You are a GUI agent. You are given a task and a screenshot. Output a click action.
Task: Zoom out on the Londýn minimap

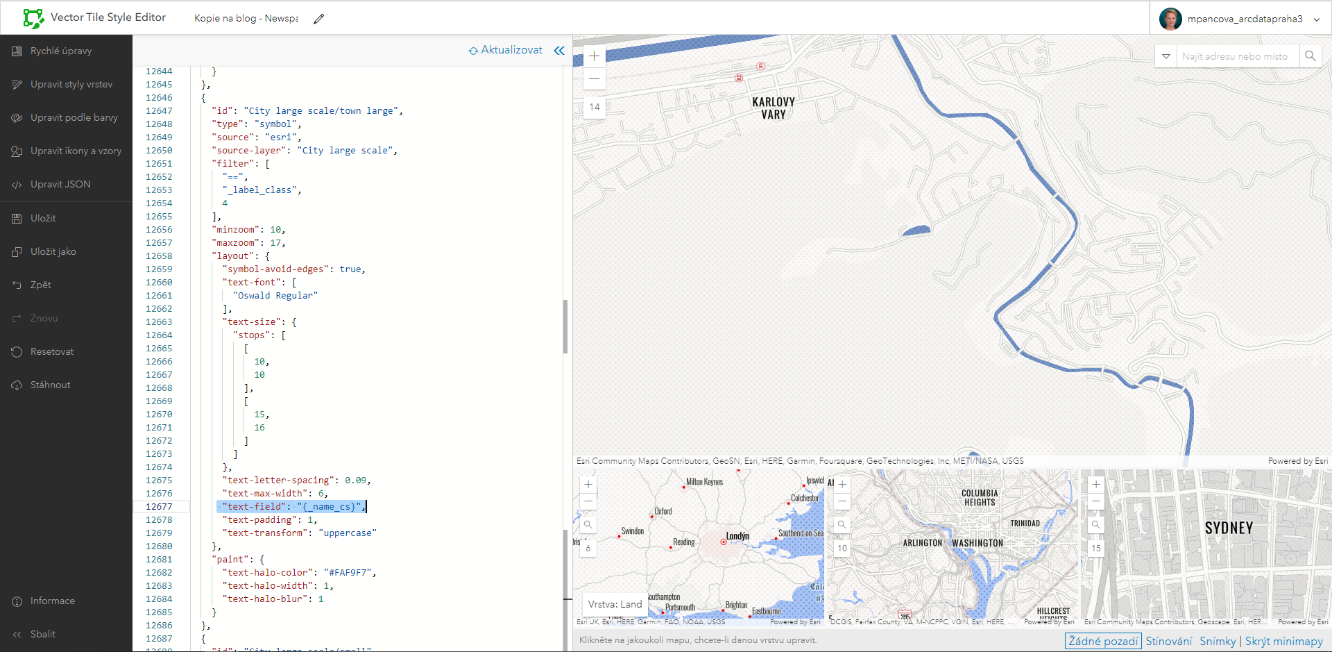click(588, 500)
